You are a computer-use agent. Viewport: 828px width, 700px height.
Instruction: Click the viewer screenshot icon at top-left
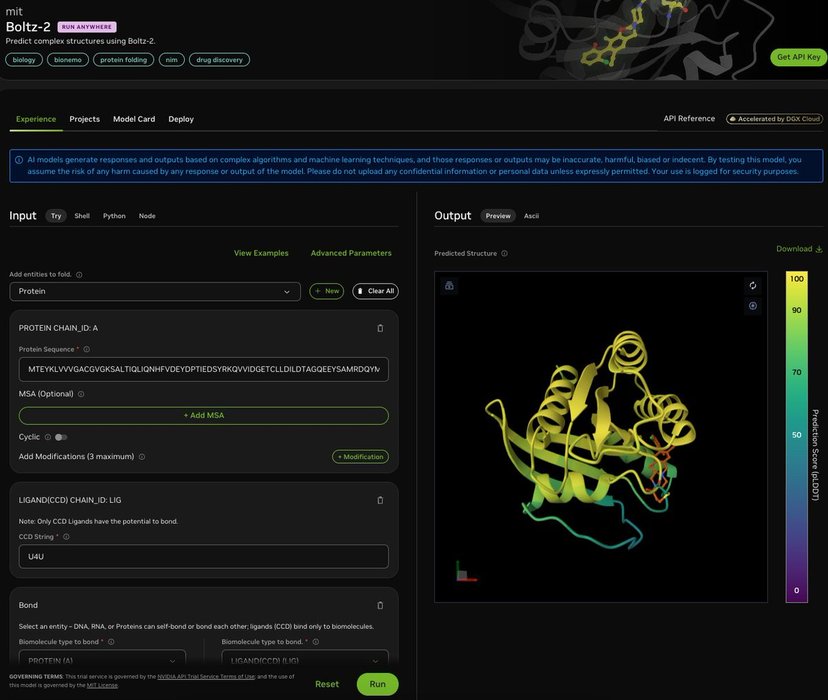pyautogui.click(x=449, y=286)
